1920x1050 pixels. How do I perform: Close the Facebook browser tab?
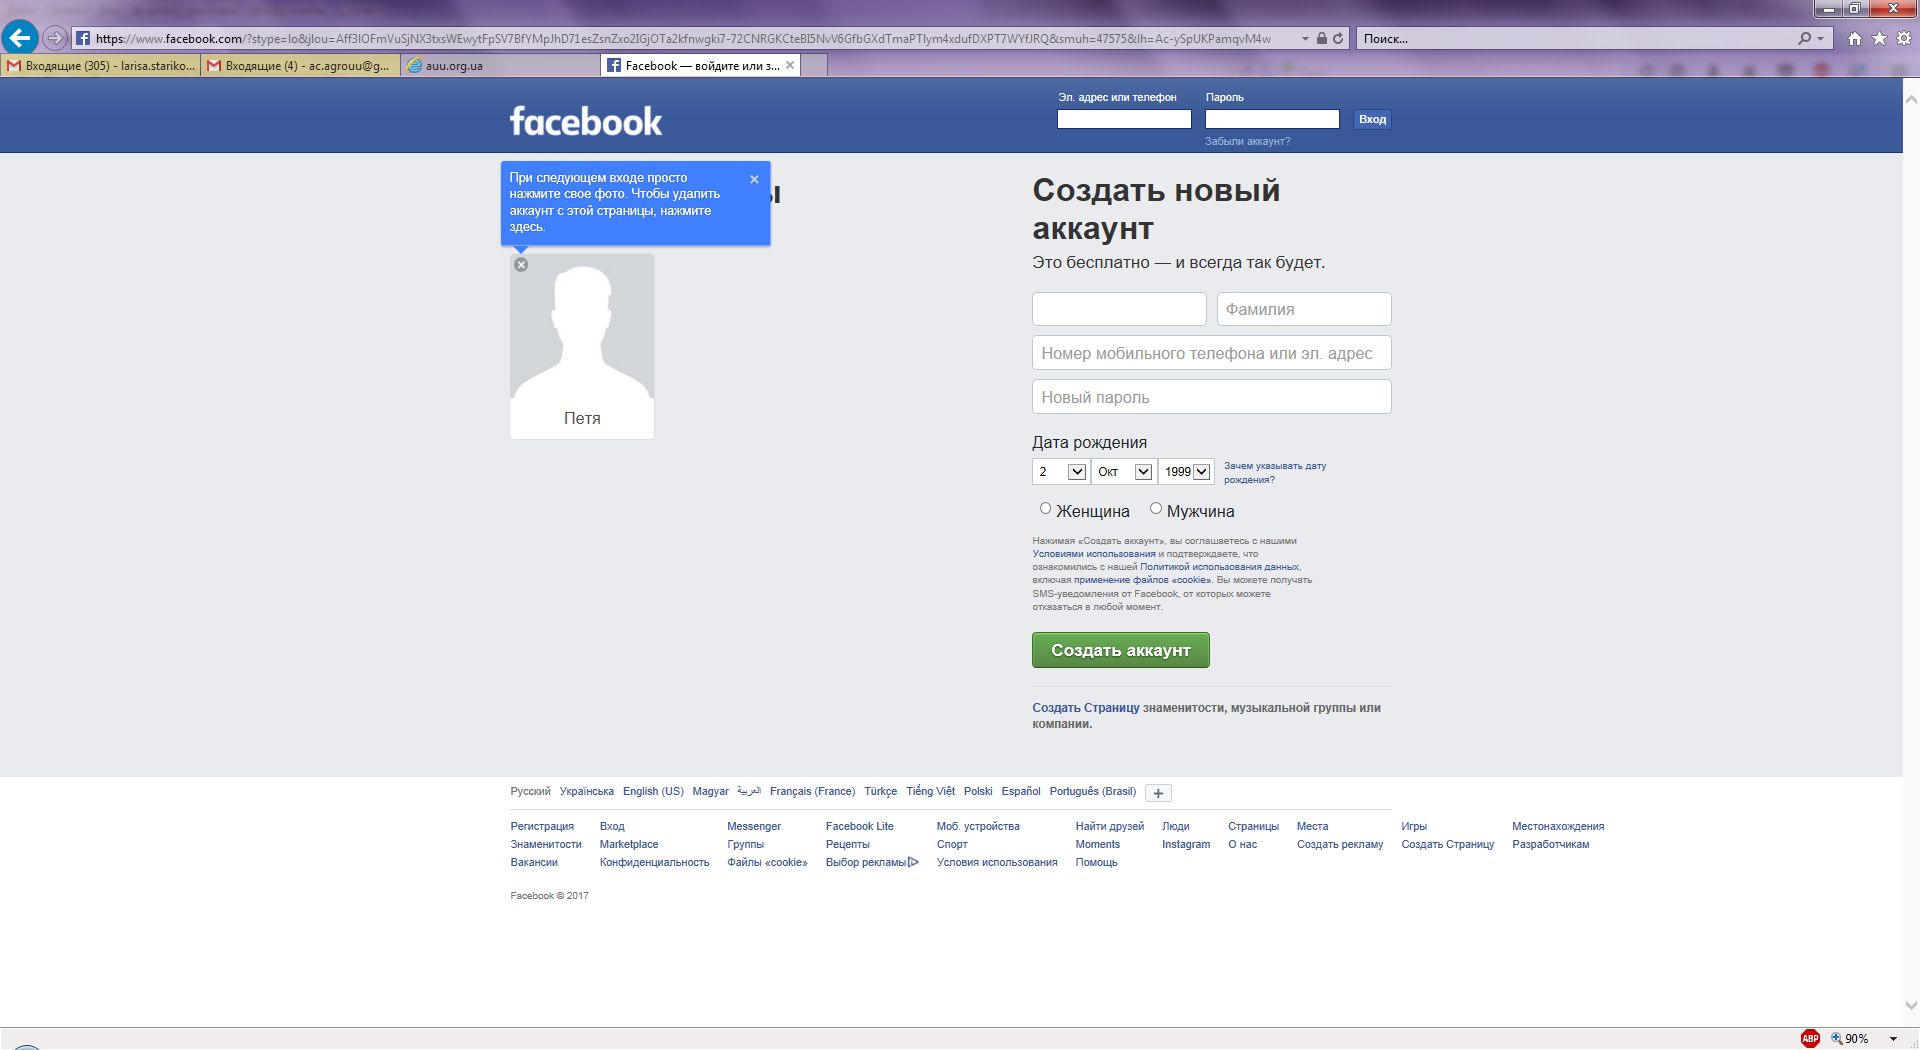[x=790, y=65]
